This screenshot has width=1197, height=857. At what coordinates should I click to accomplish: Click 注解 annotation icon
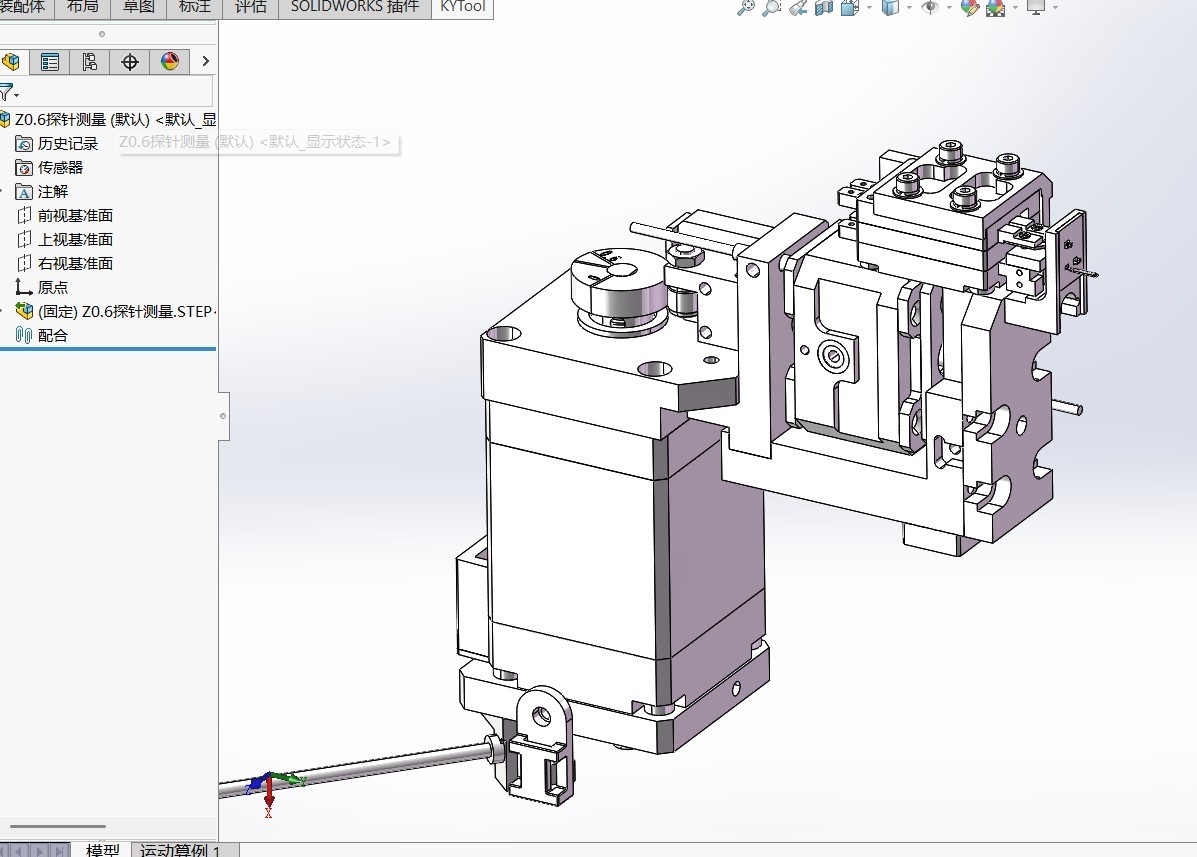click(24, 192)
